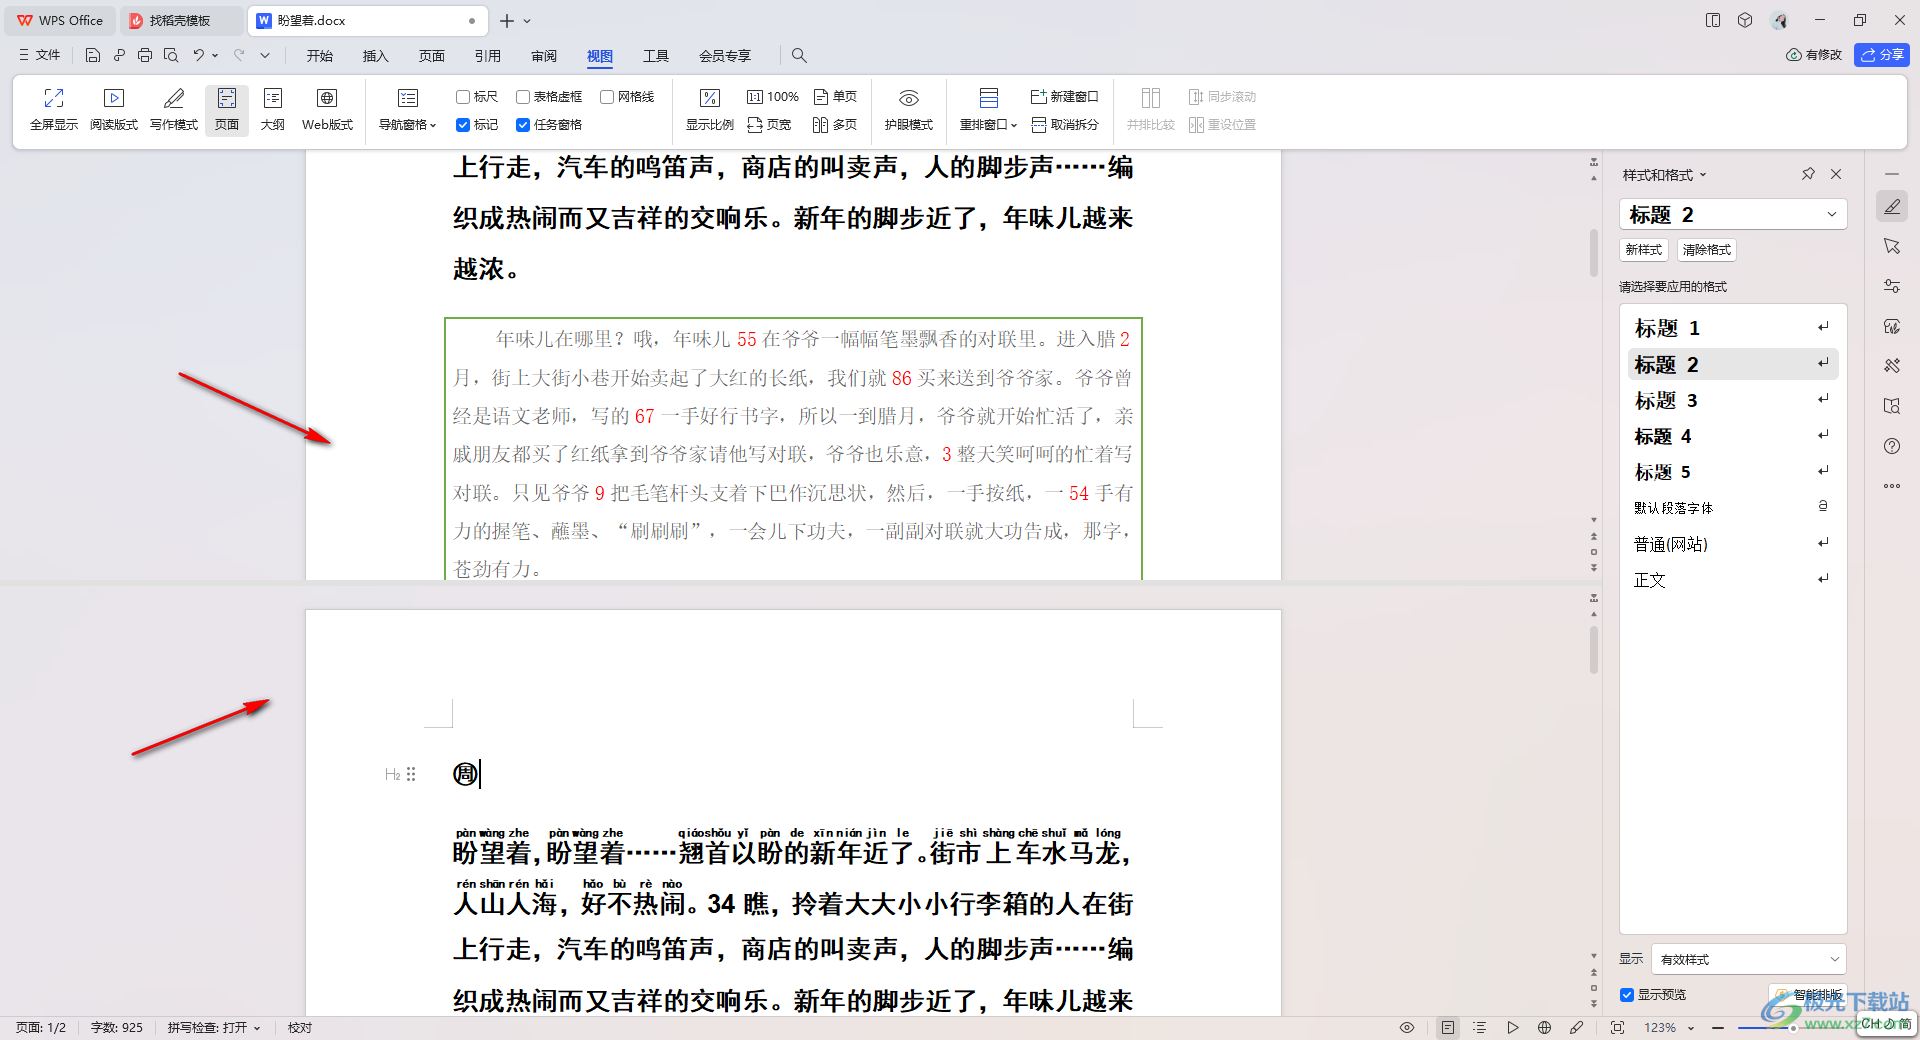Screen dimensions: 1920x1040
Task: Click the 有修改 status button
Action: click(1814, 55)
